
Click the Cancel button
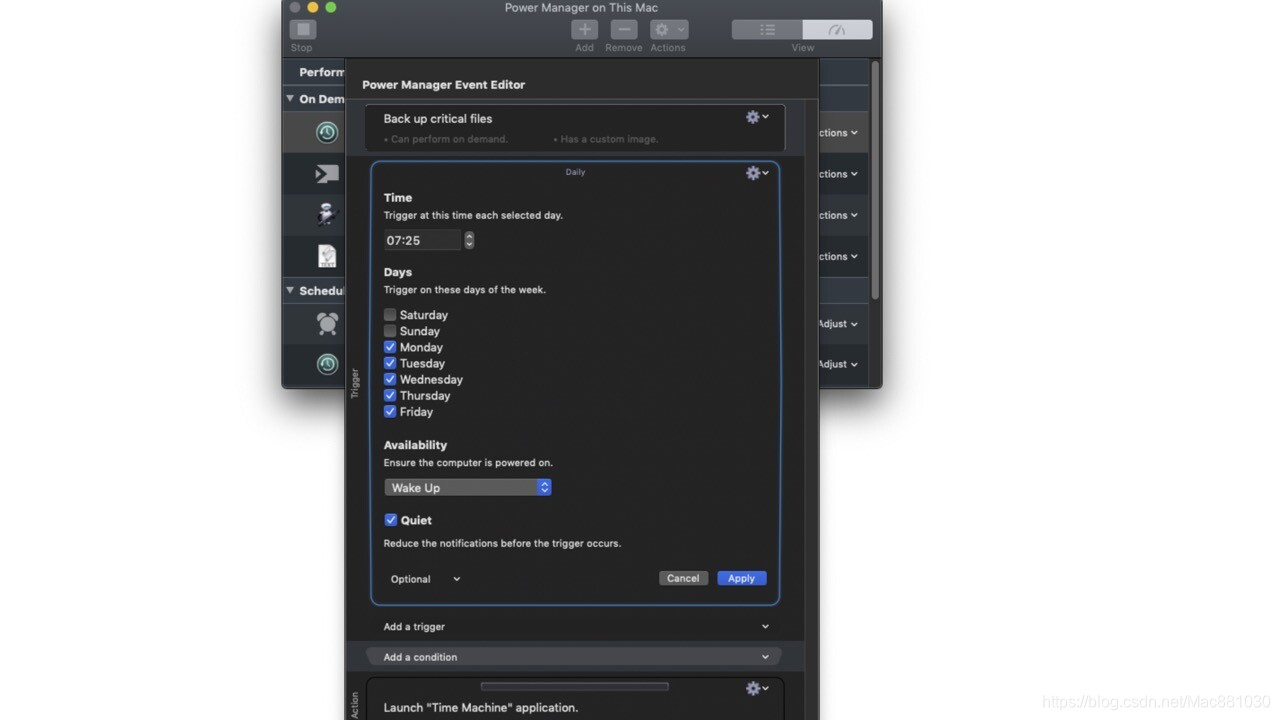tap(683, 578)
